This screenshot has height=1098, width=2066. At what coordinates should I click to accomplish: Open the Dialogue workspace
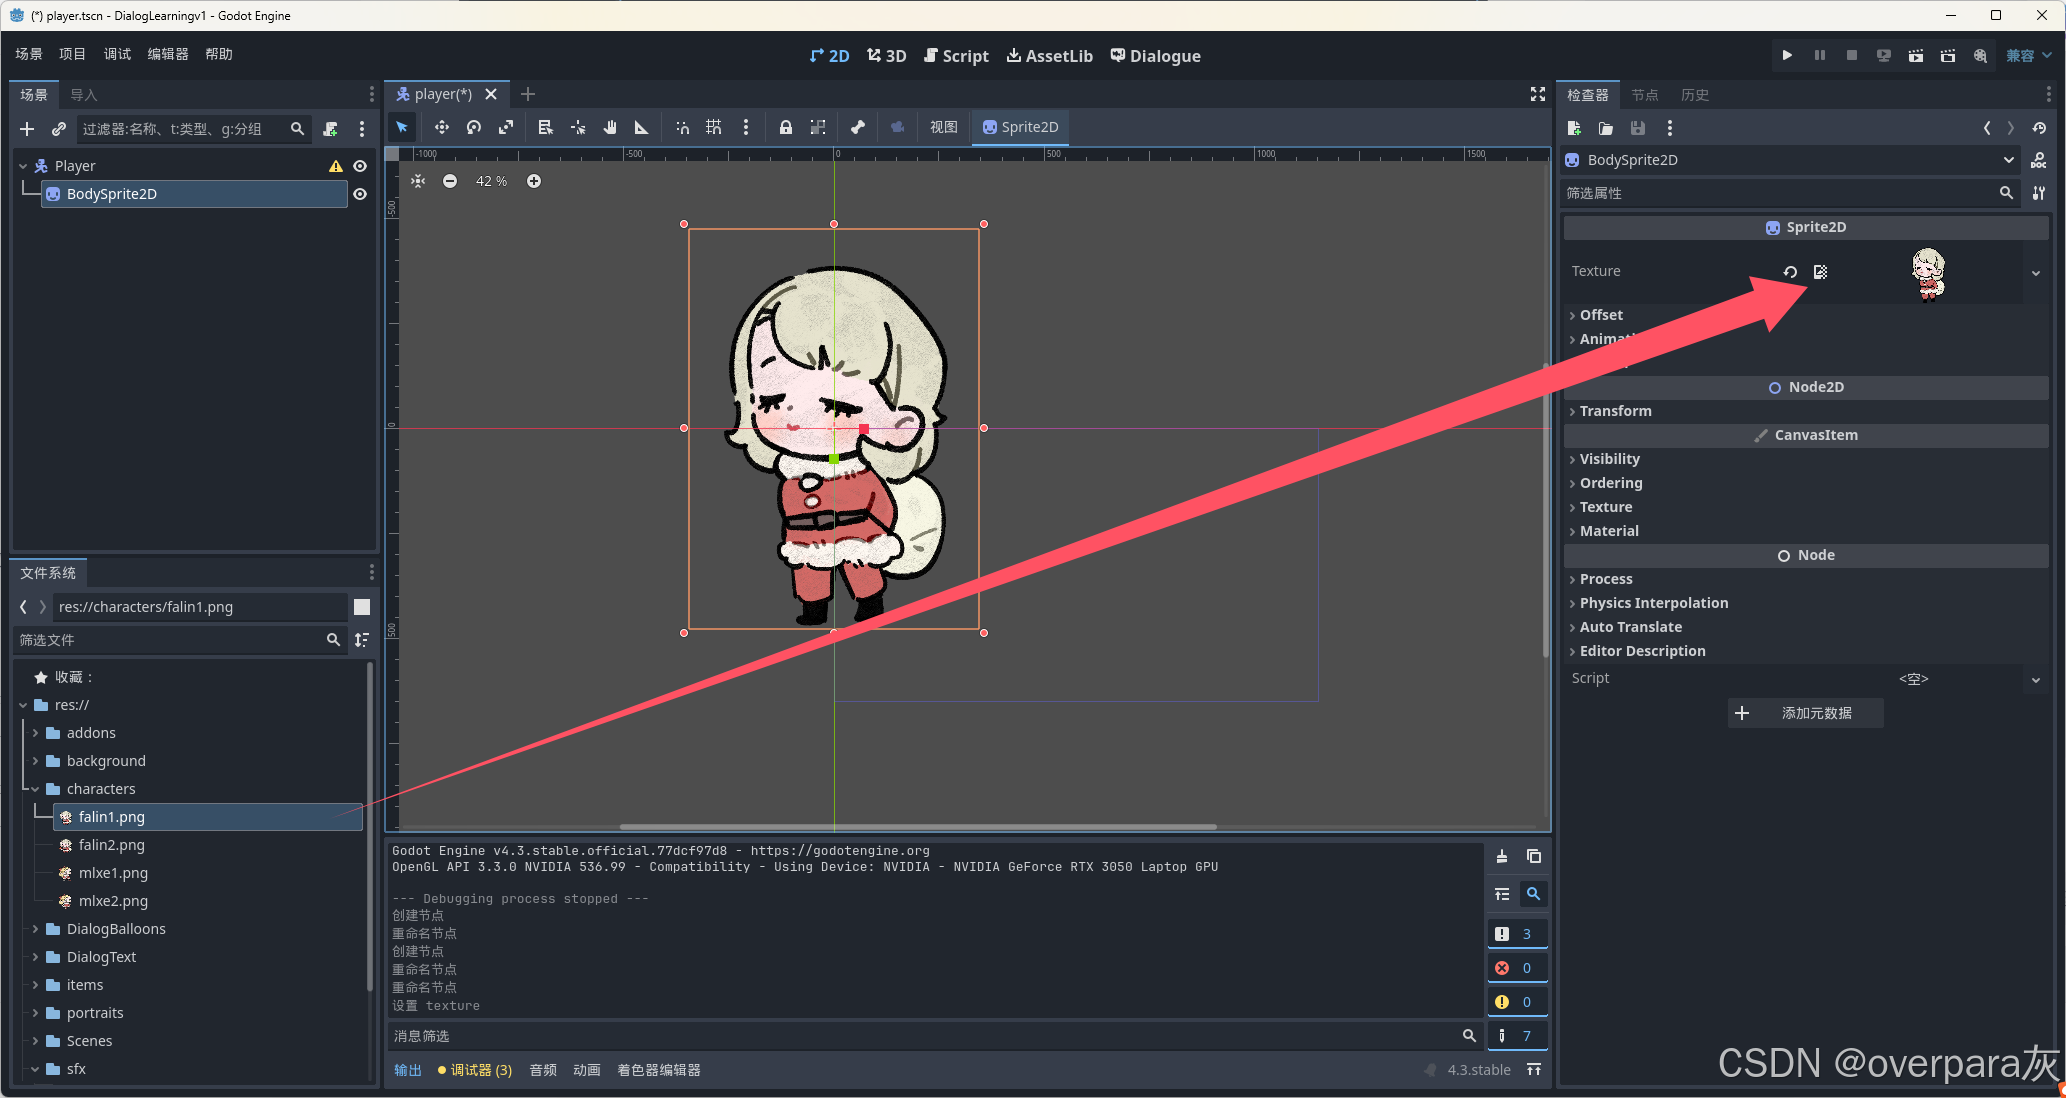[1155, 56]
